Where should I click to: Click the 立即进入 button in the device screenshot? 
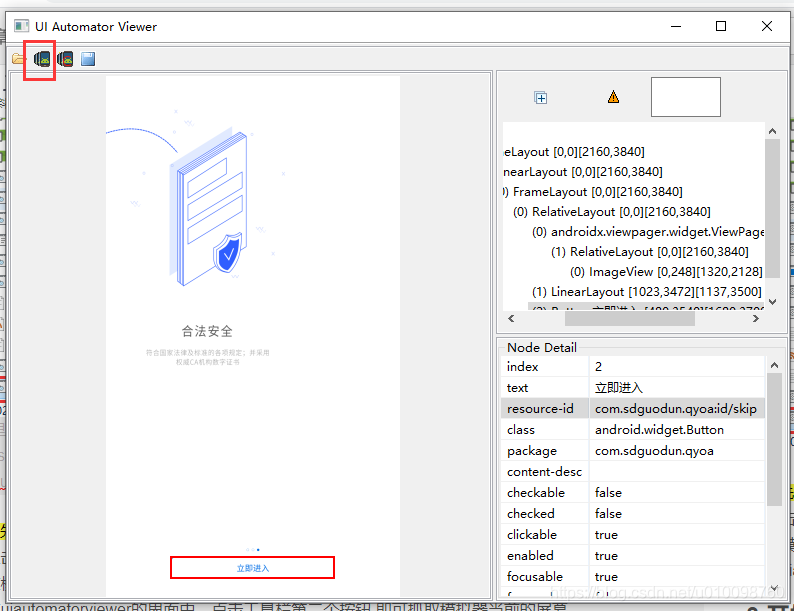[253, 568]
